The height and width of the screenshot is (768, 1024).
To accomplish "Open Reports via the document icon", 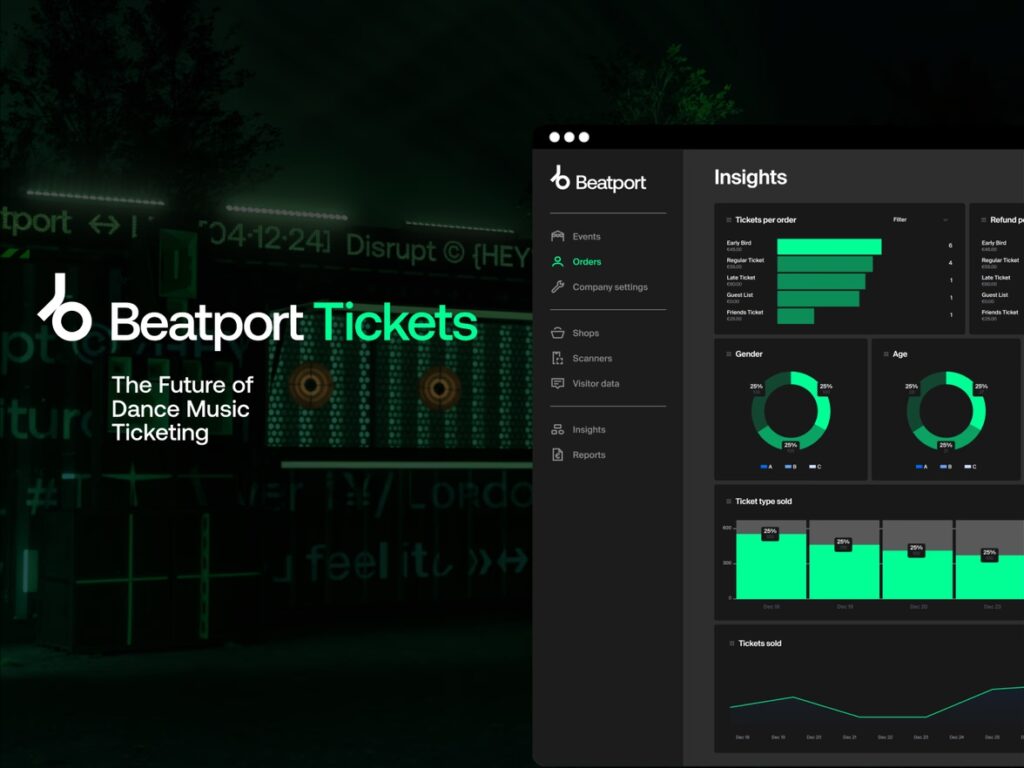I will pos(557,454).
